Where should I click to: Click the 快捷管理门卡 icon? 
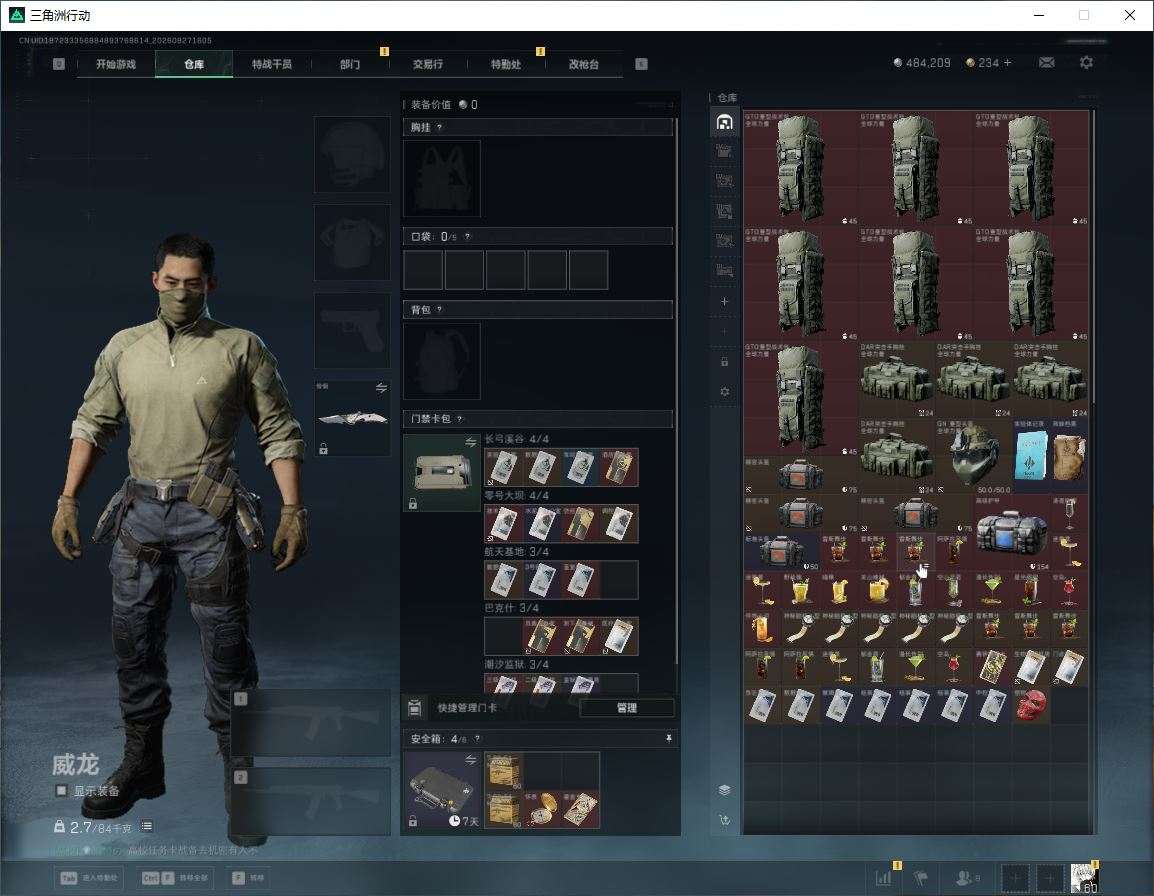[414, 708]
